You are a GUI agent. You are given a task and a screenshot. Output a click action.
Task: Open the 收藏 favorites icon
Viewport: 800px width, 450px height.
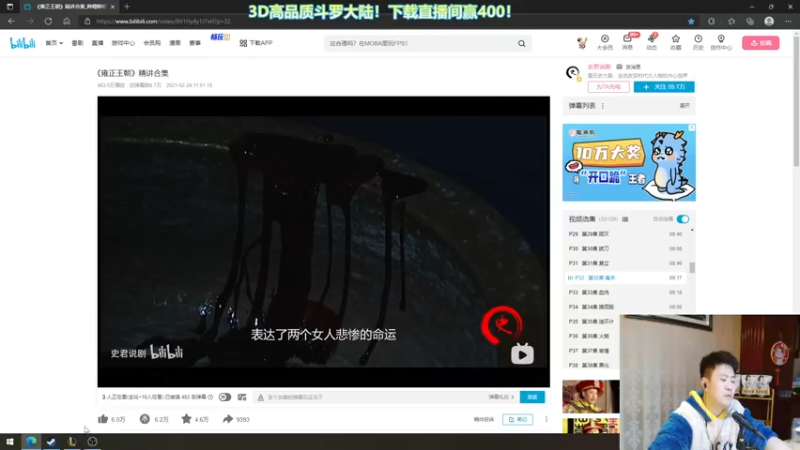click(676, 42)
